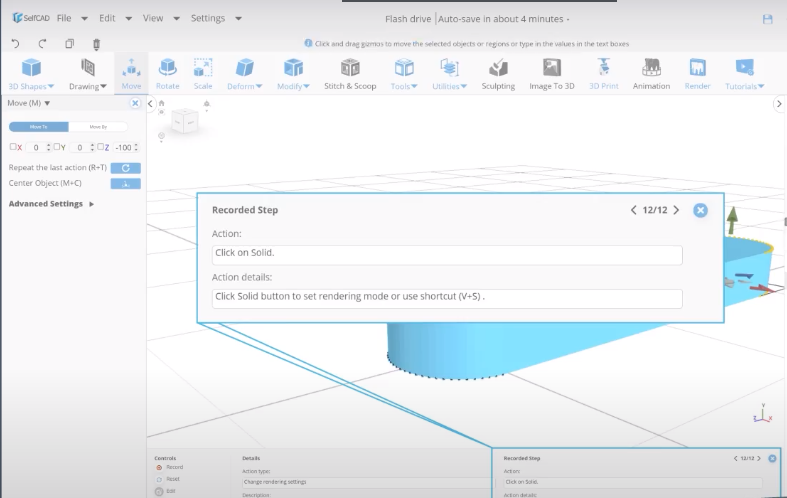
Task: Click the X value input field
Action: coord(36,147)
